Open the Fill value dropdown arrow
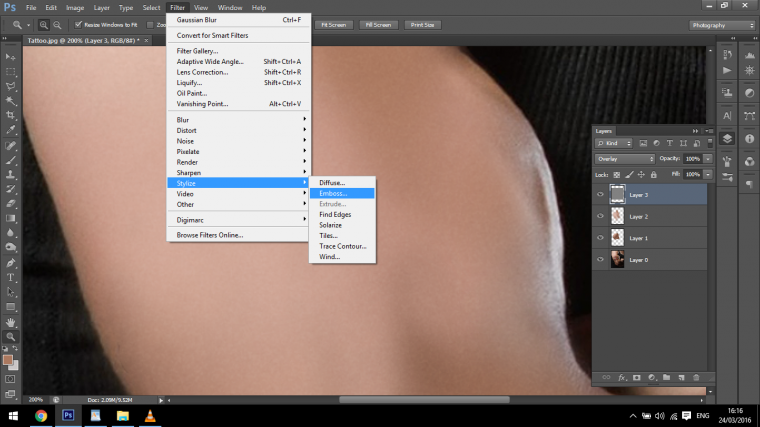Viewport: 760px width, 427px height. [708, 174]
